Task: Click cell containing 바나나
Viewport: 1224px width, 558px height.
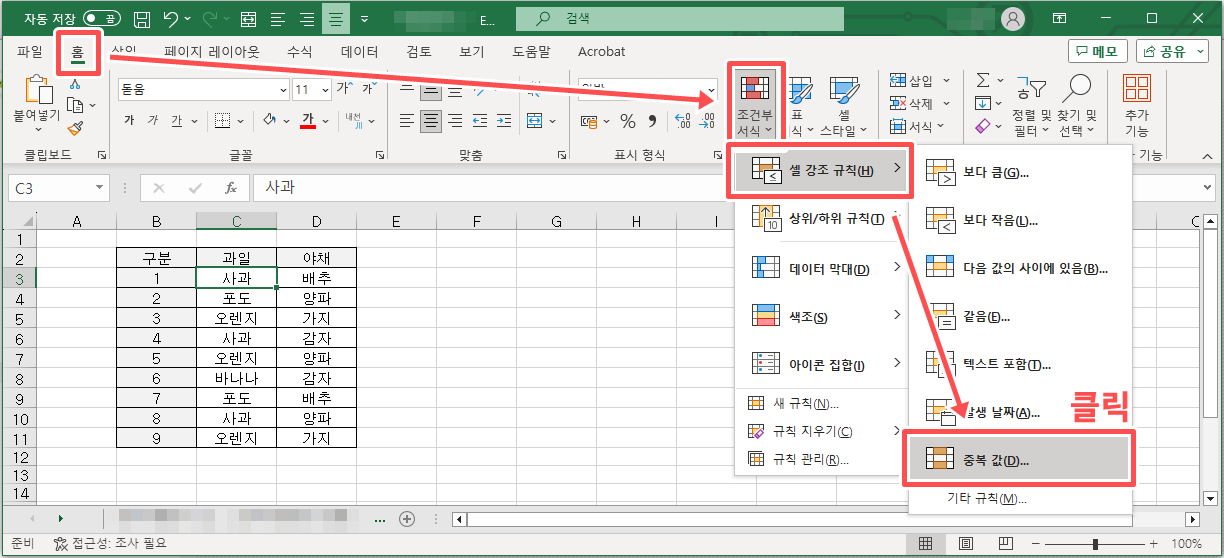Action: click(236, 379)
